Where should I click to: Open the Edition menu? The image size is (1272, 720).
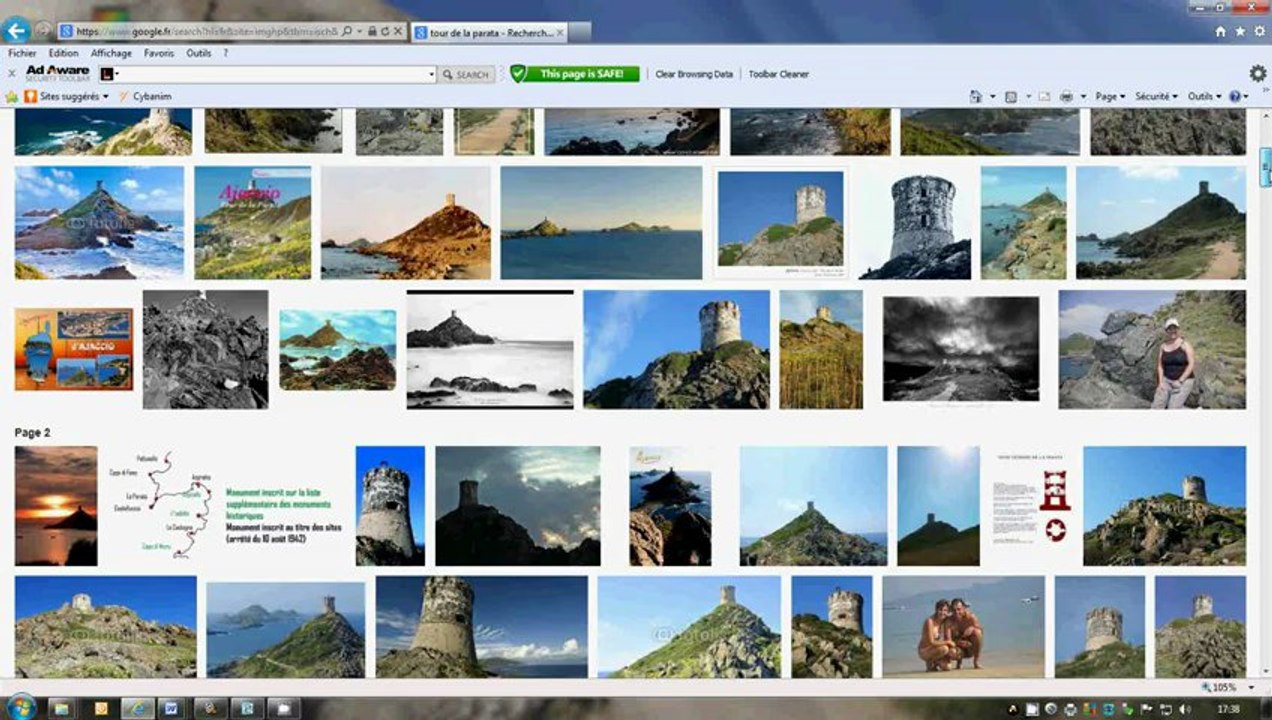pyautogui.click(x=63, y=53)
